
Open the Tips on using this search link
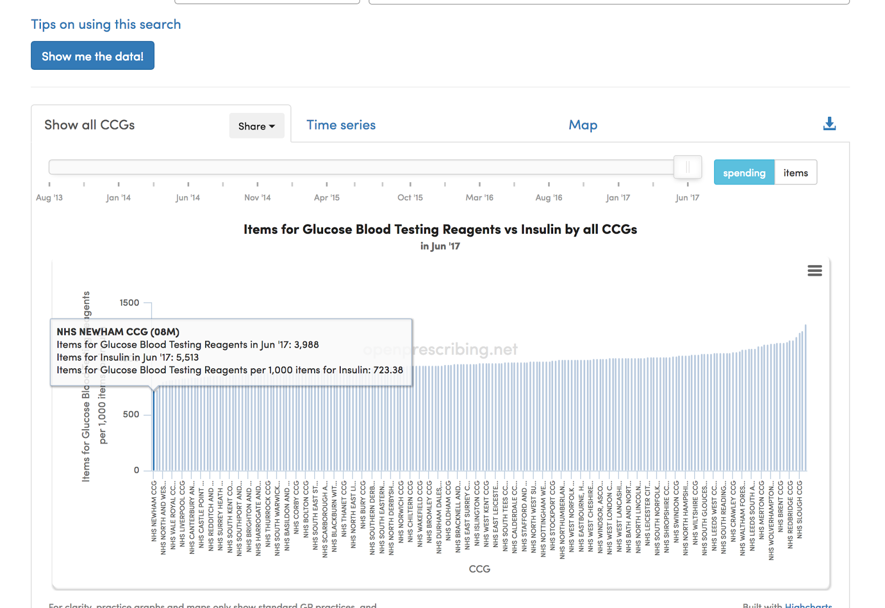point(106,24)
